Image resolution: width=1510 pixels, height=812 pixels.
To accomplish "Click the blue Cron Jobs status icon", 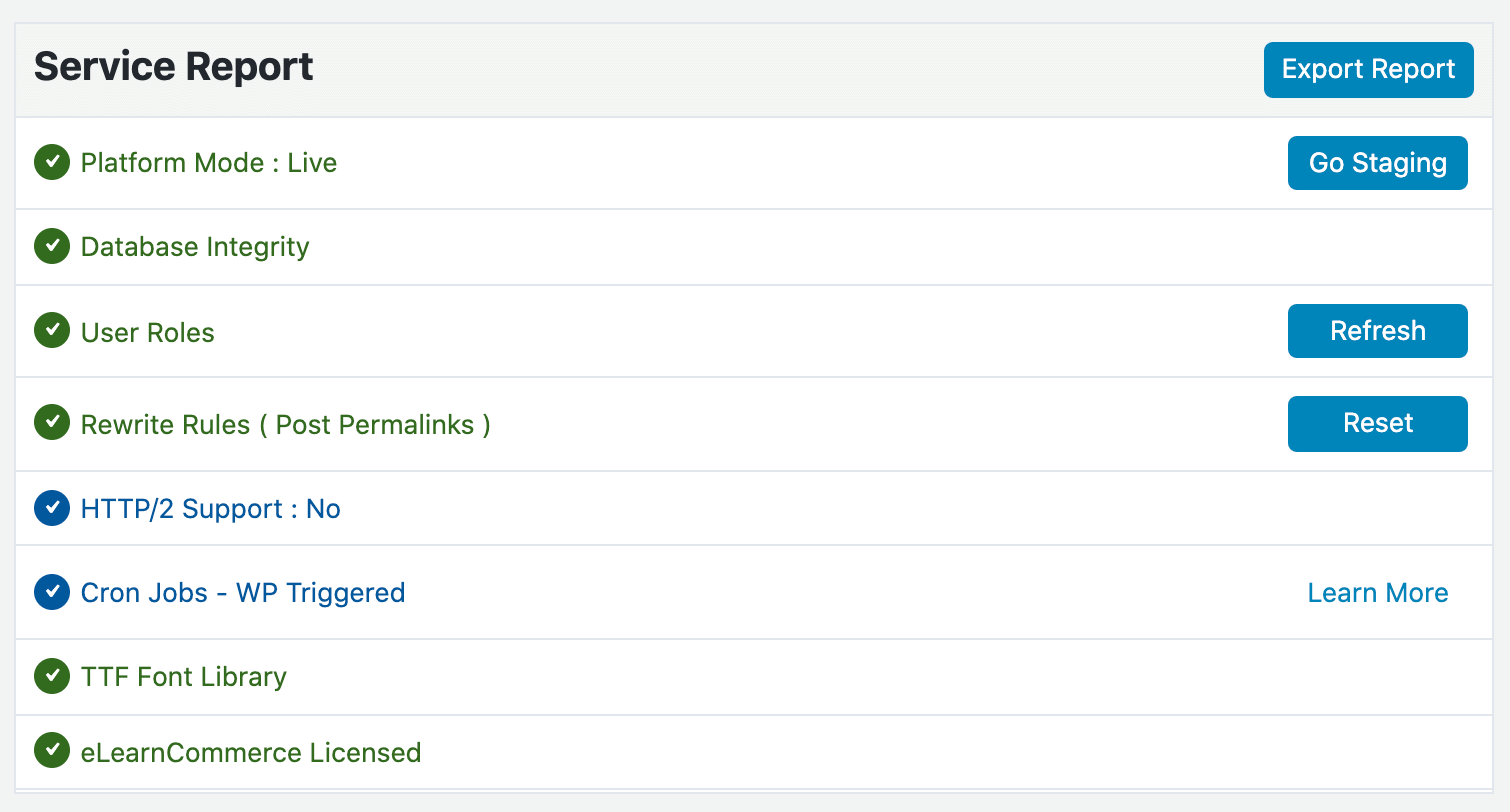I will click(52, 592).
